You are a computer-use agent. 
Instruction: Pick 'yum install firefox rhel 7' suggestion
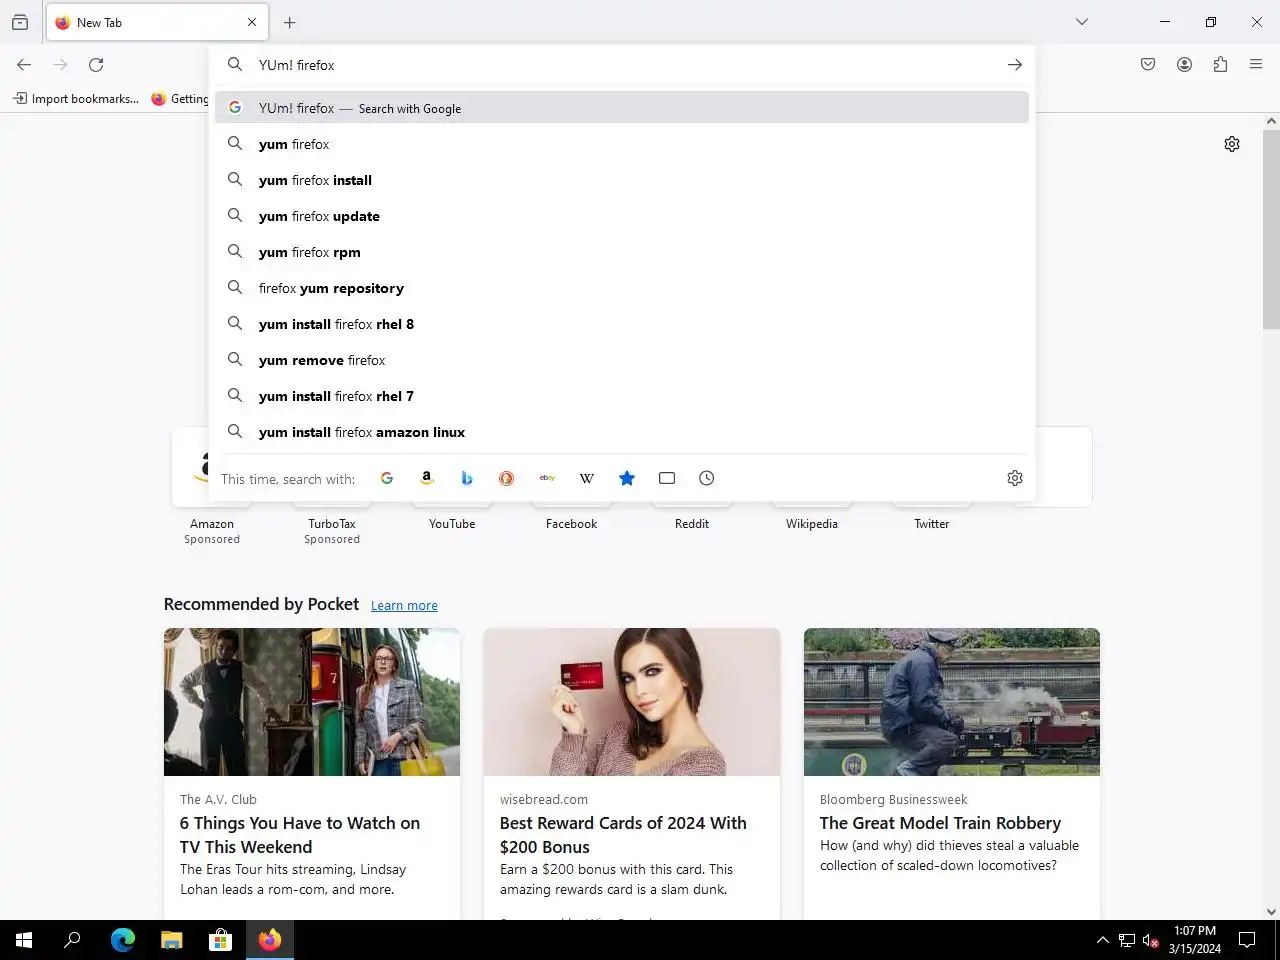(622, 396)
